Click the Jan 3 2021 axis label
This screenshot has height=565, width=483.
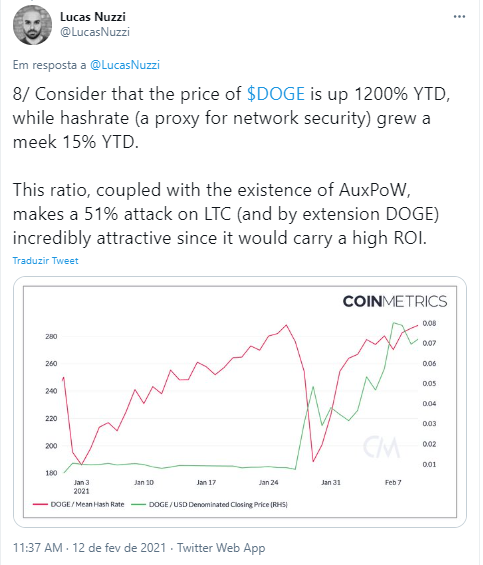pos(81,486)
